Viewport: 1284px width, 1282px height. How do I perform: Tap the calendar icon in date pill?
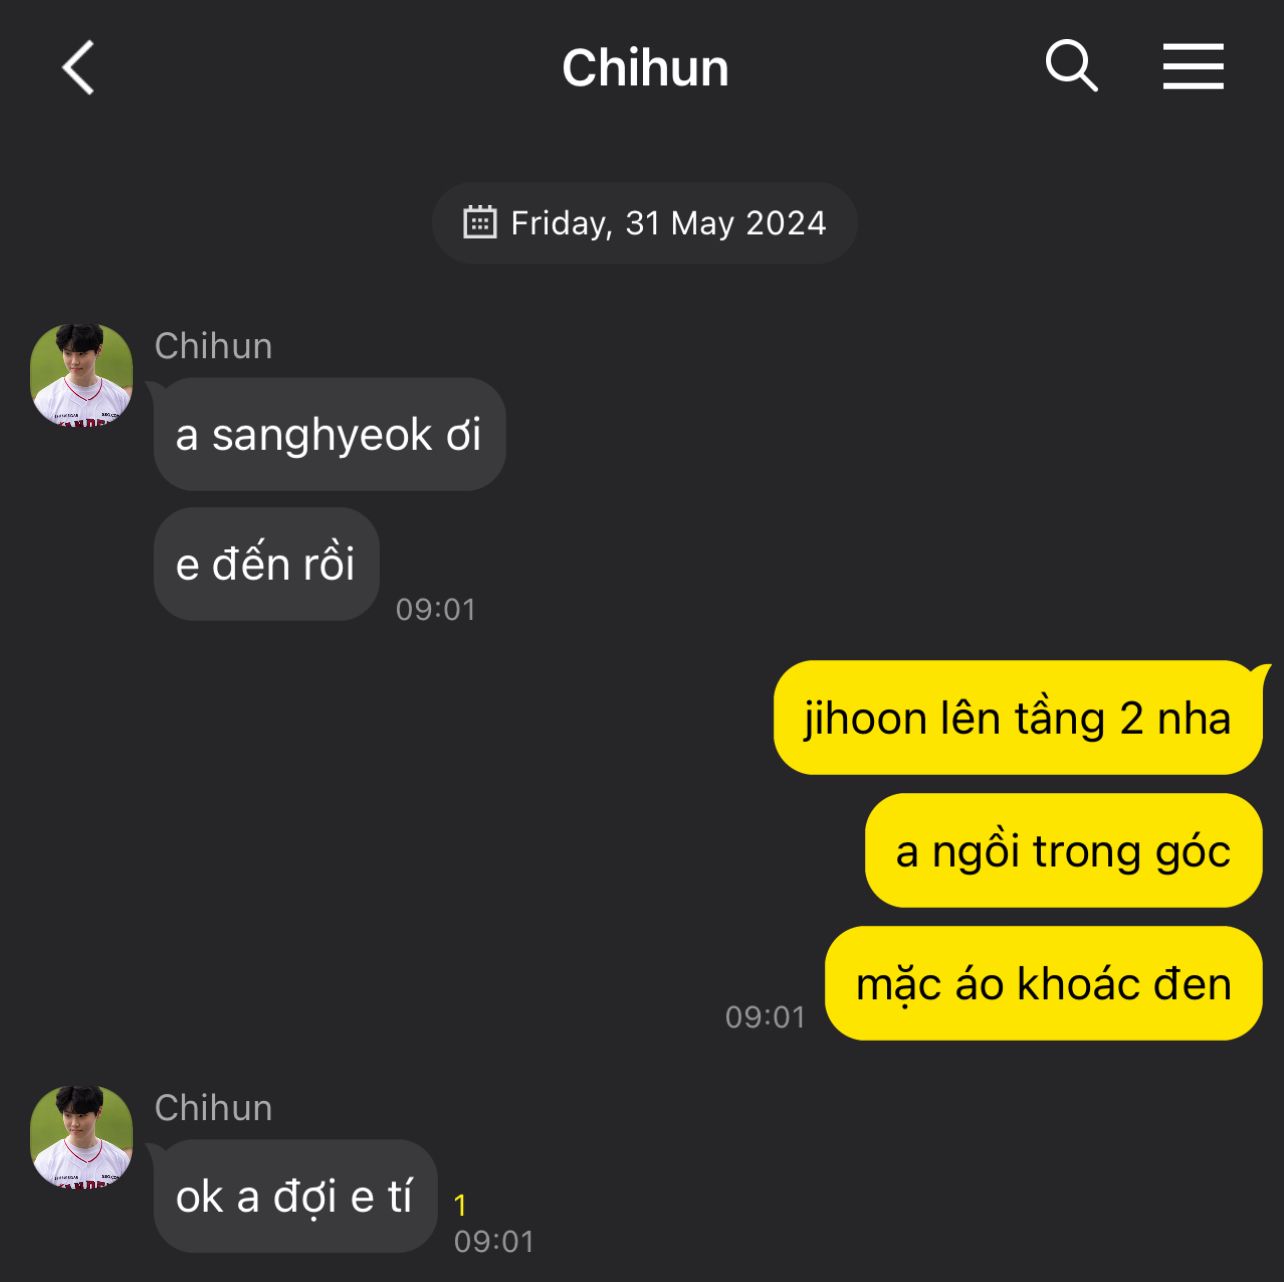[480, 222]
